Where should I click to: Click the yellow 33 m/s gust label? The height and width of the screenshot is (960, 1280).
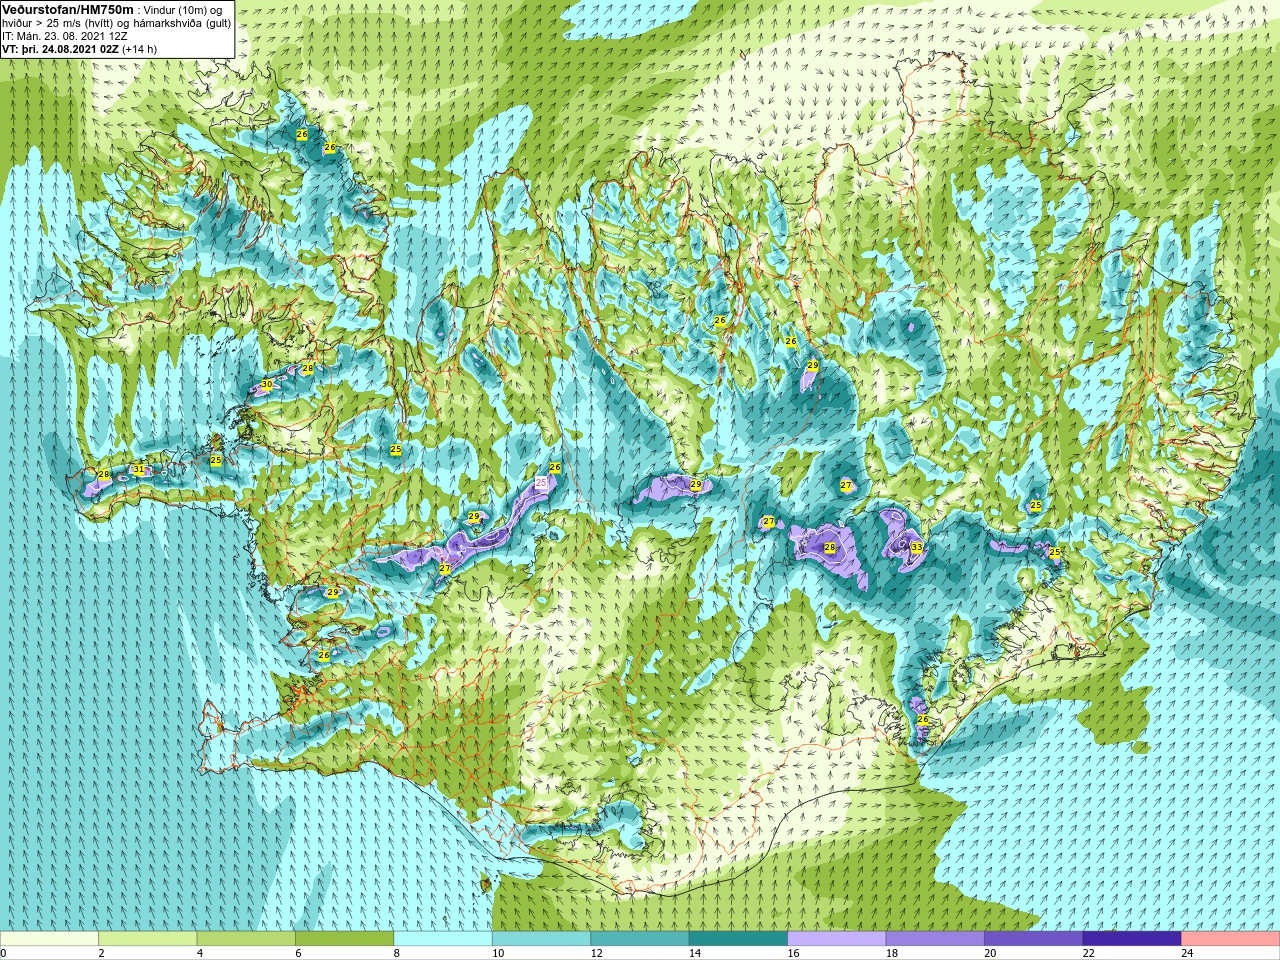917,547
